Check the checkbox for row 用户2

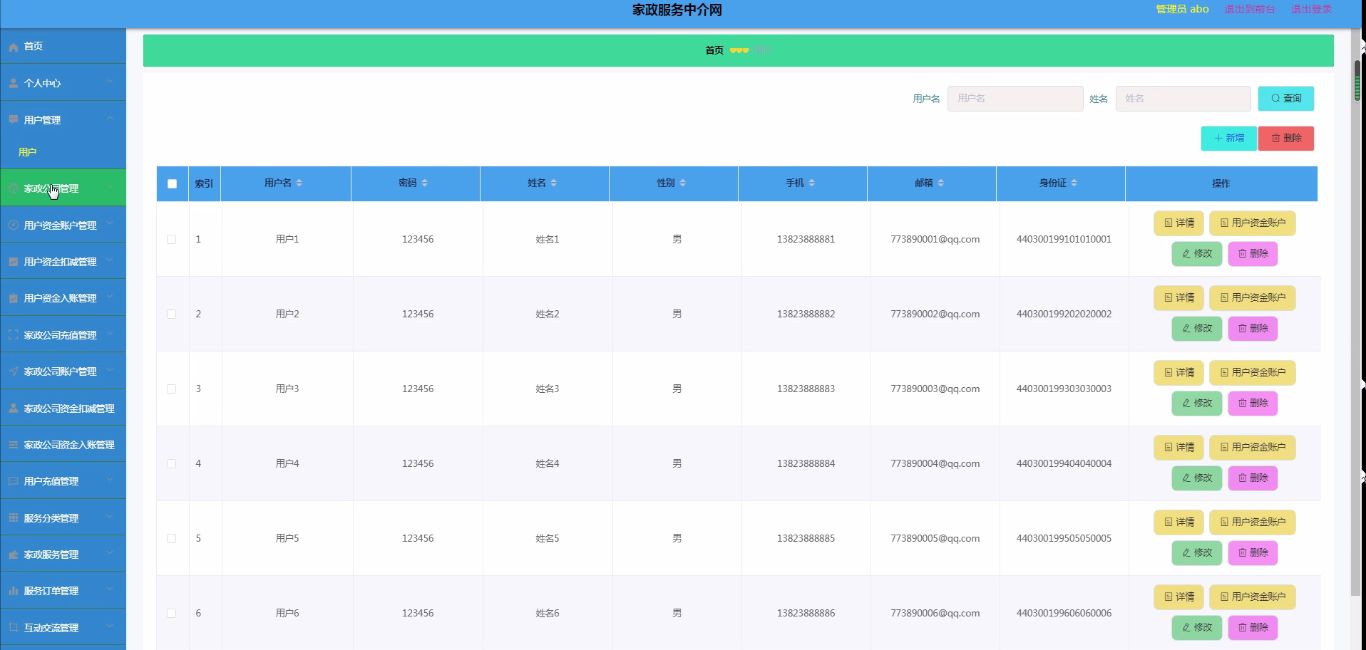tap(172, 314)
